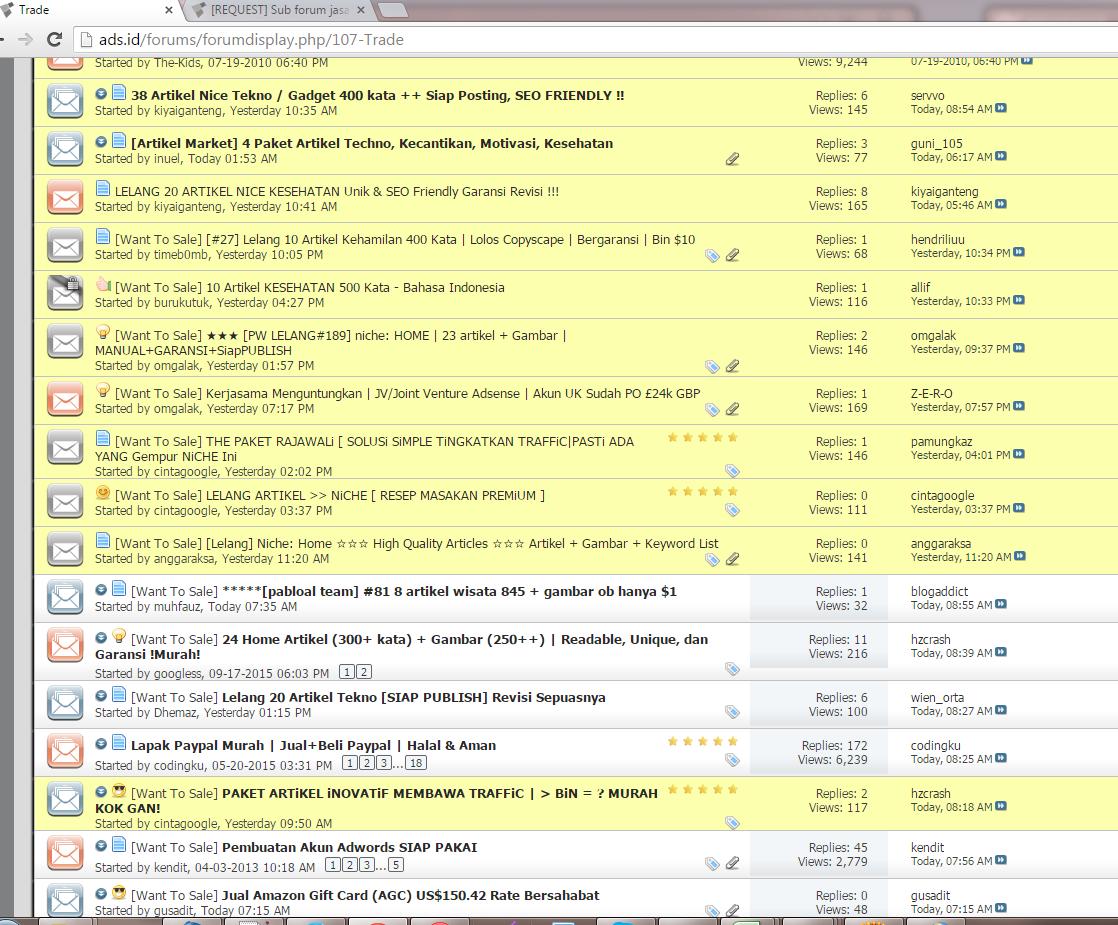
Task: Close the Trade browser tab
Action: (x=167, y=11)
